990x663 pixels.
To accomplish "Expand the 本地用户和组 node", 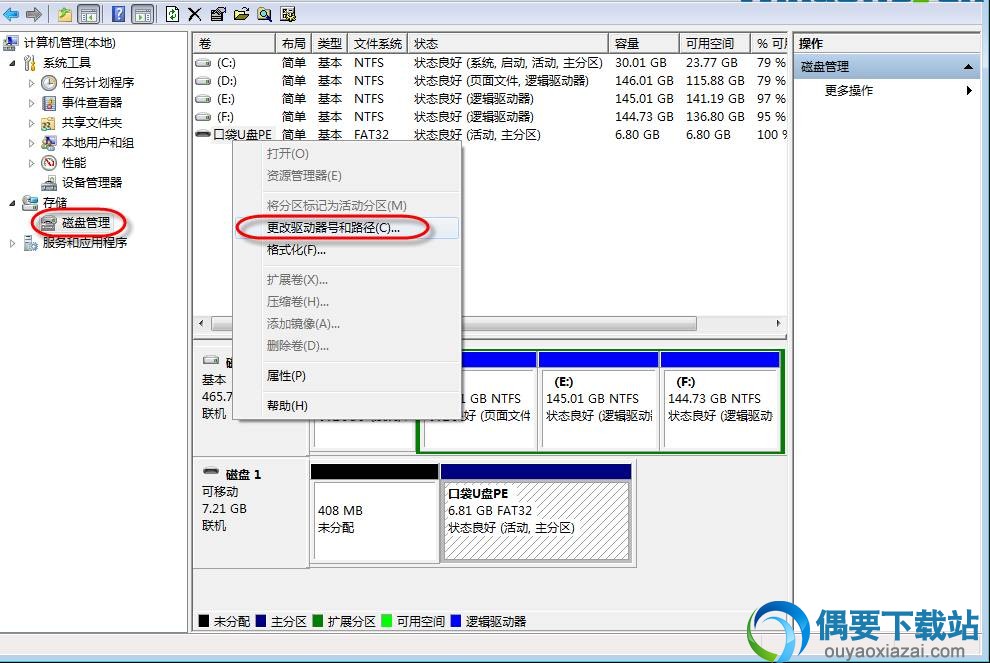I will [x=31, y=143].
